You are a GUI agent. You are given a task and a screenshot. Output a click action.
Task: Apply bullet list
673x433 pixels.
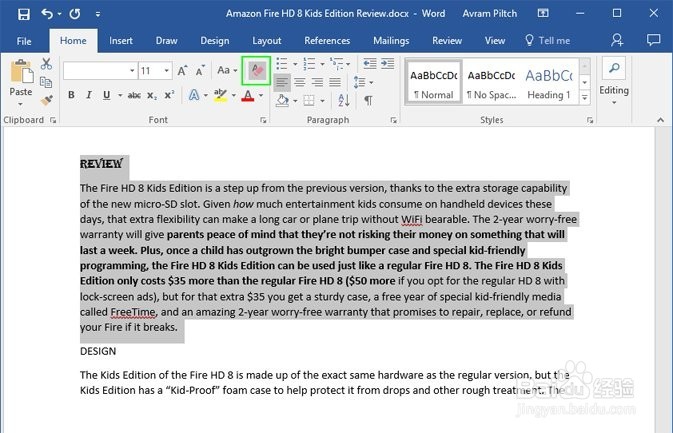(x=282, y=64)
